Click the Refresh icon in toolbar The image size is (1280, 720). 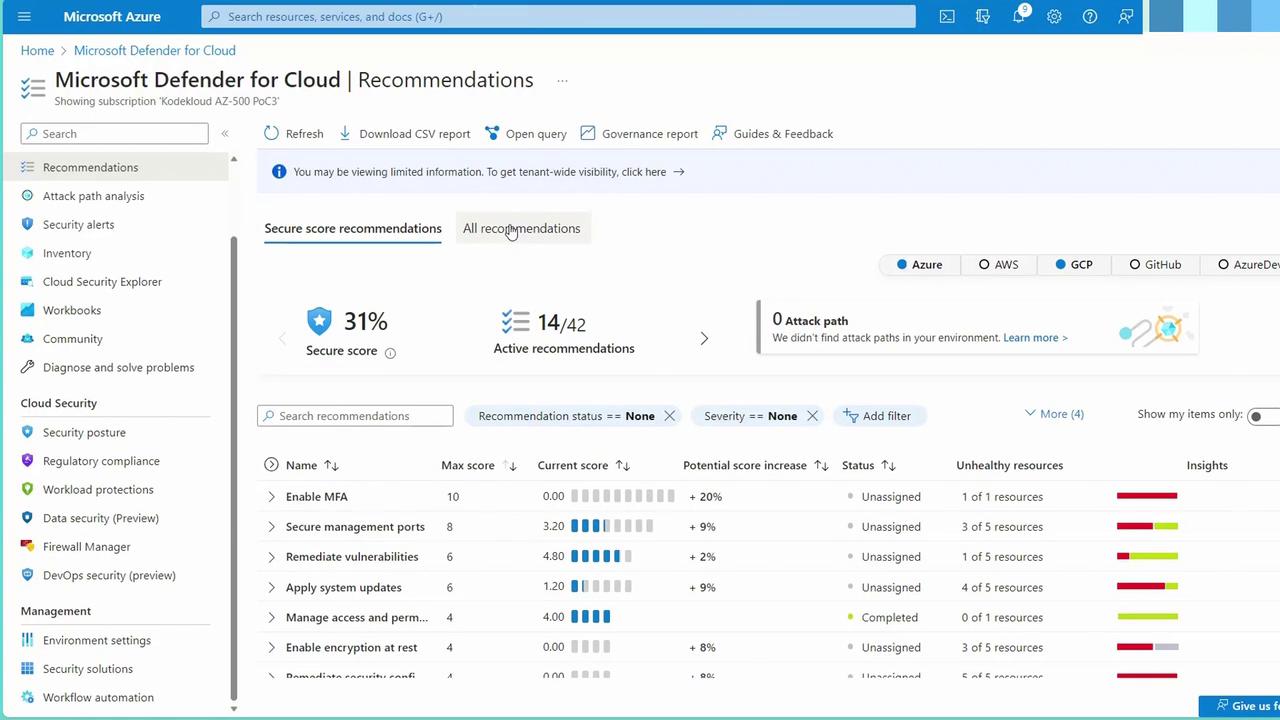(x=272, y=134)
